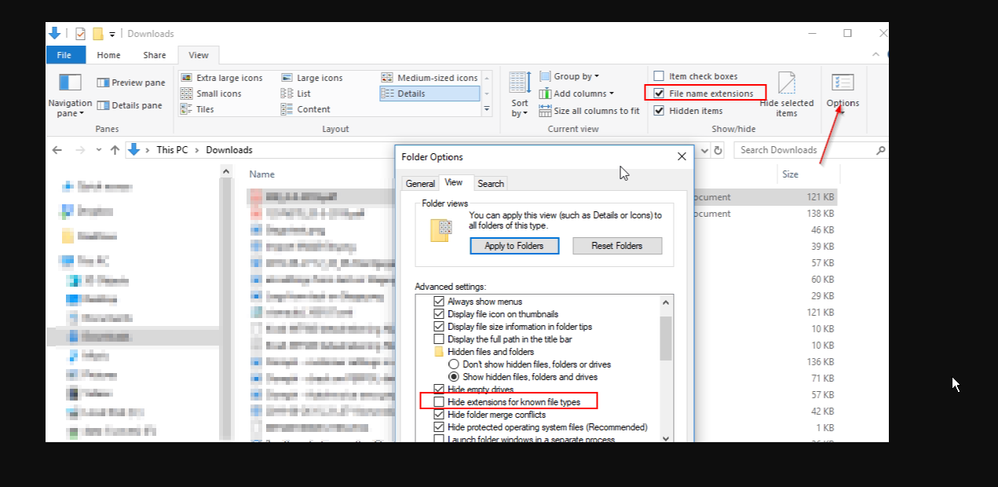Choose Tiles layout
Image resolution: width=998 pixels, height=487 pixels.
[x=197, y=109]
